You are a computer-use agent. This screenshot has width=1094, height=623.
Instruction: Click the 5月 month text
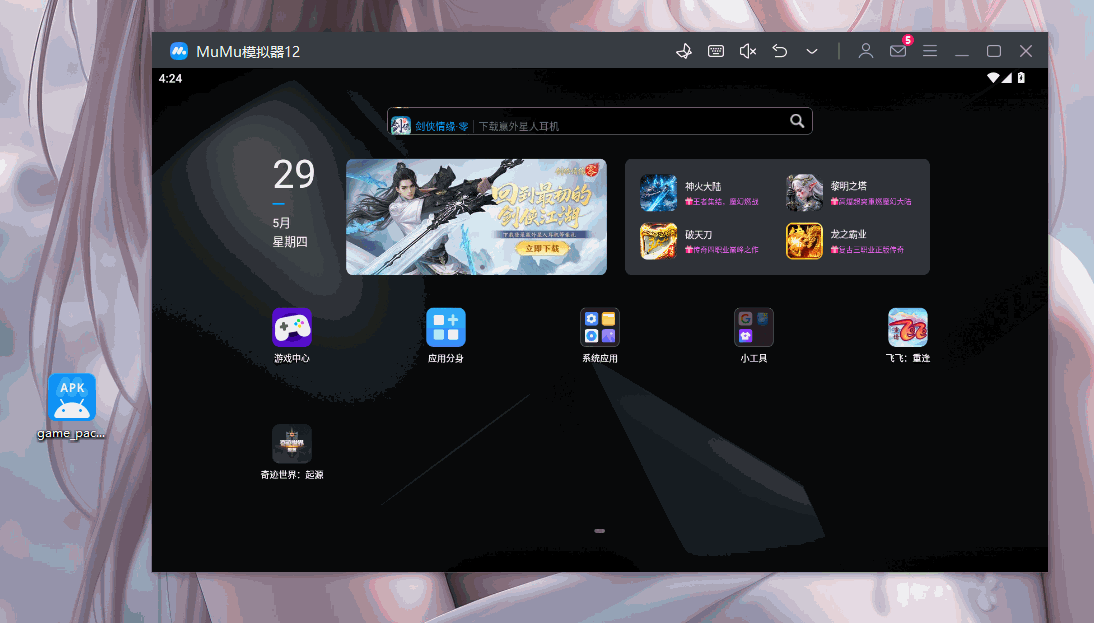281,223
